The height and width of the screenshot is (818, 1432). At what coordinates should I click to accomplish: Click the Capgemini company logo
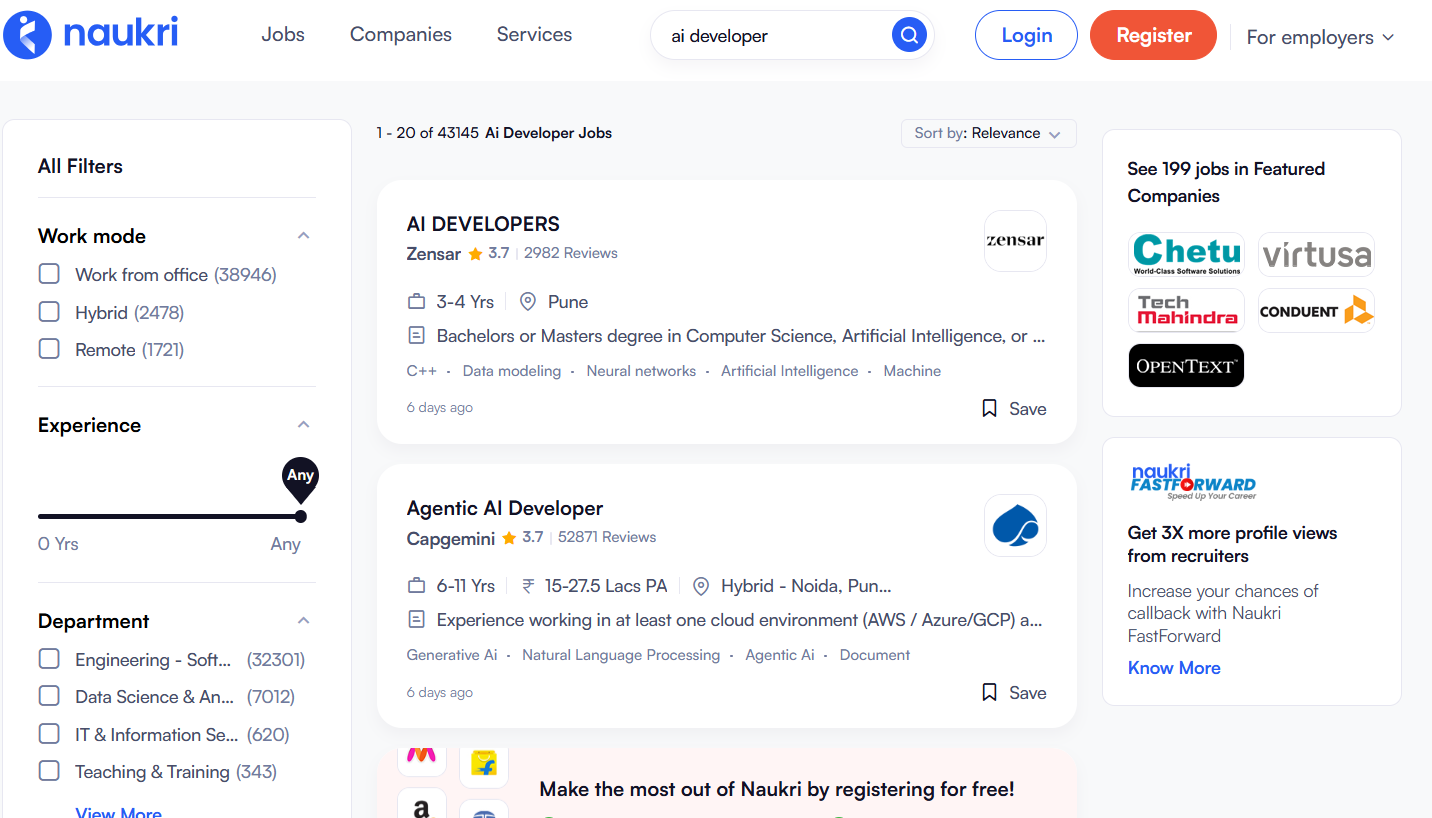click(1014, 525)
